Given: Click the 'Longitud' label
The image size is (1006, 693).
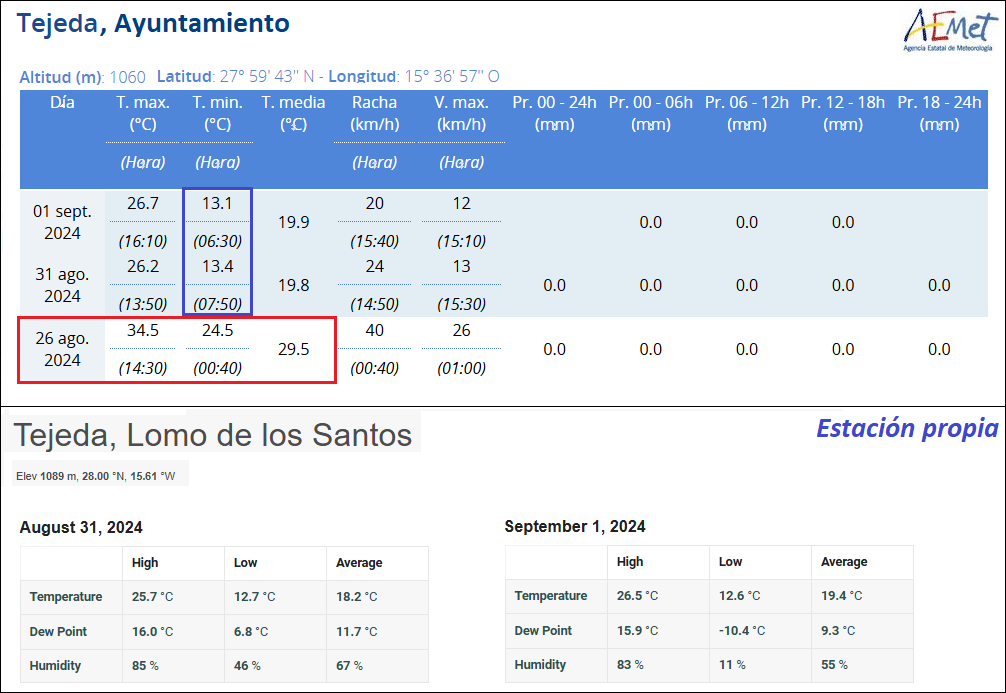Looking at the screenshot, I should click(x=362, y=76).
